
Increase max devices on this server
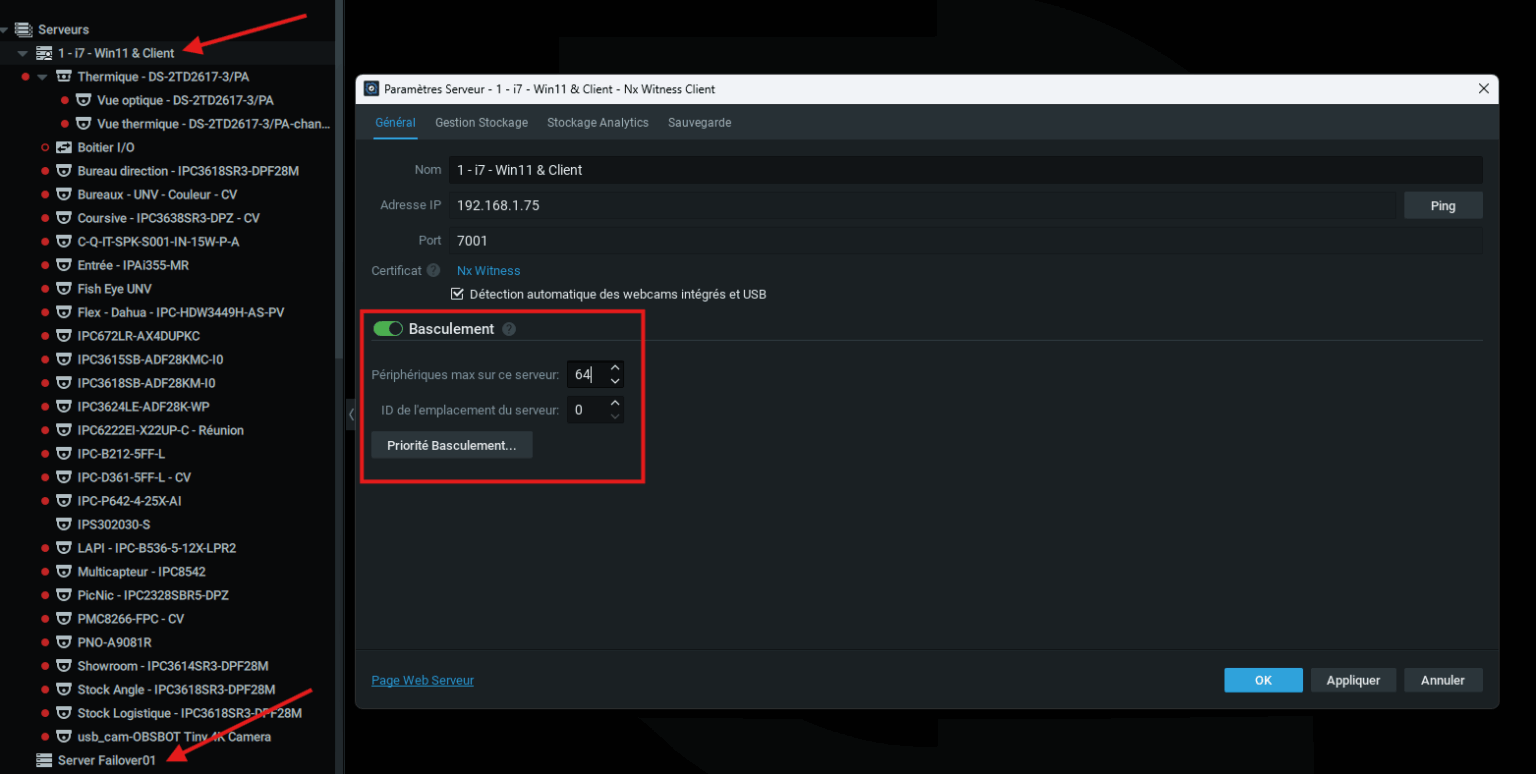pyautogui.click(x=615, y=368)
